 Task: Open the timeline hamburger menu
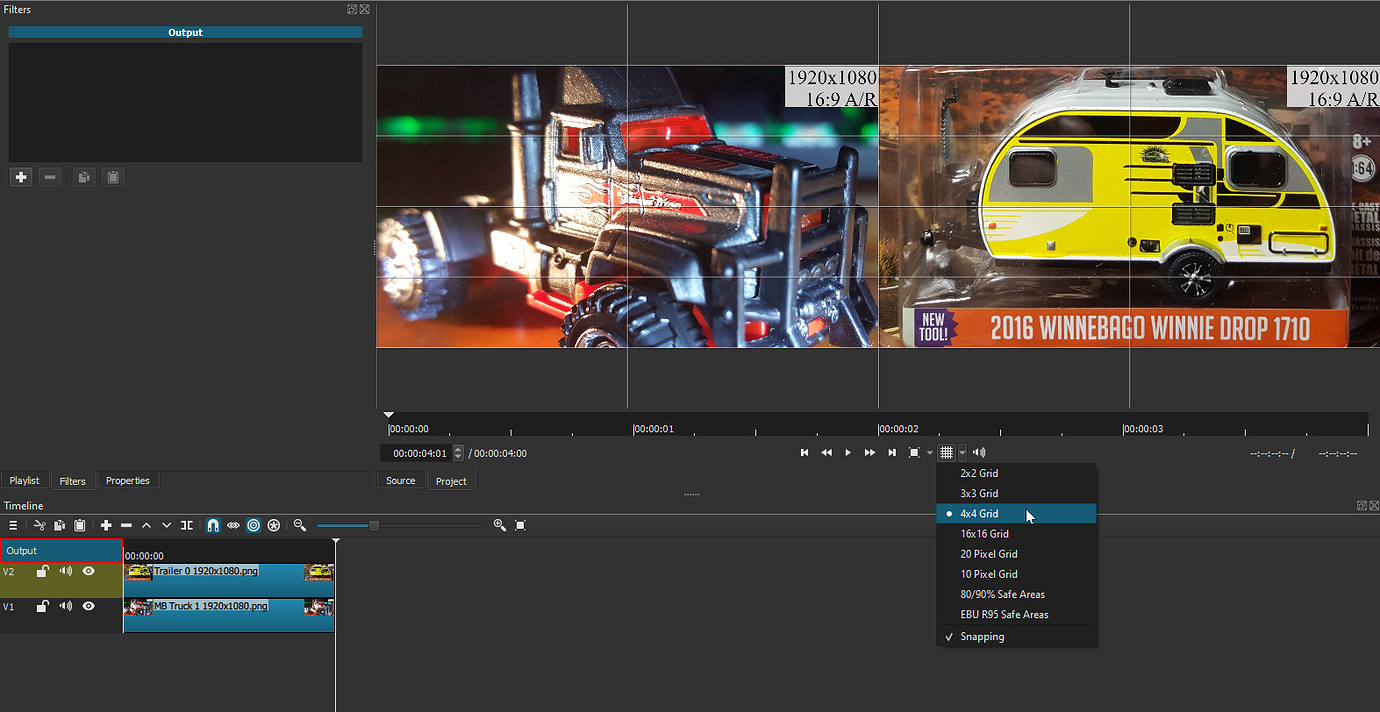click(13, 525)
